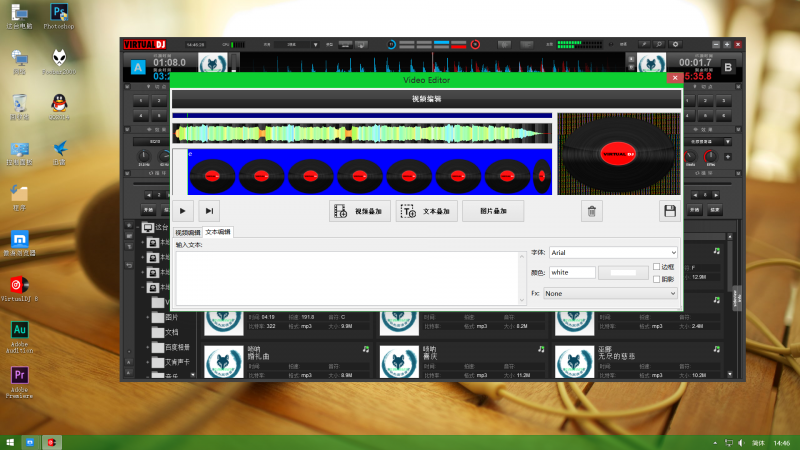The image size is (800, 450).
Task: Open the Adobe Audition desktop icon
Action: pos(19,335)
